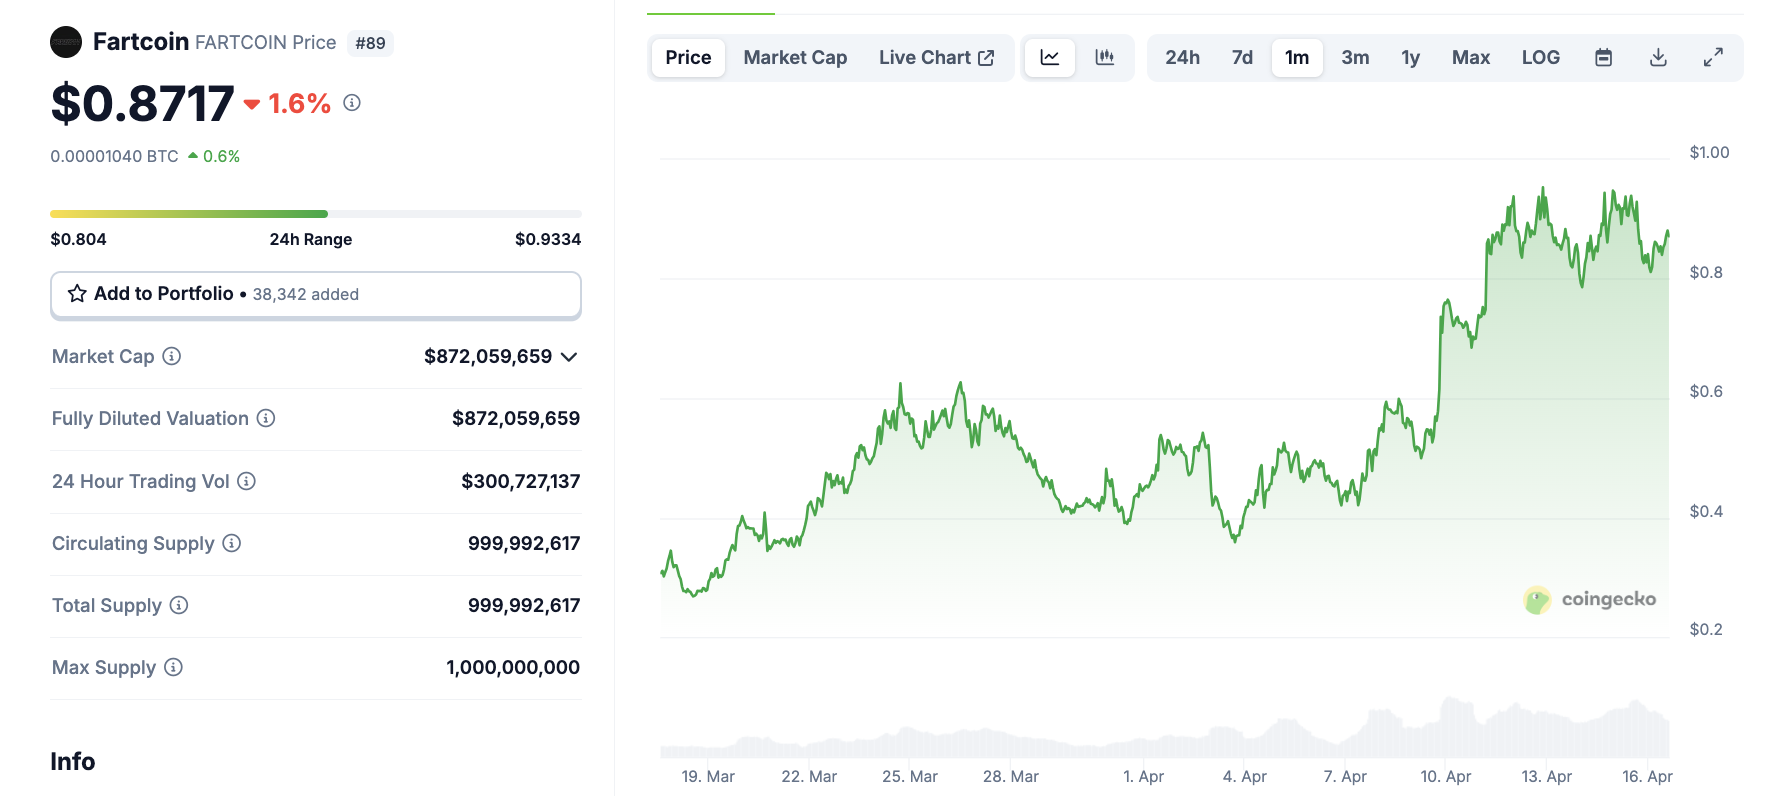This screenshot has width=1768, height=796.
Task: Click the info icon beside Max Supply
Action: (173, 667)
